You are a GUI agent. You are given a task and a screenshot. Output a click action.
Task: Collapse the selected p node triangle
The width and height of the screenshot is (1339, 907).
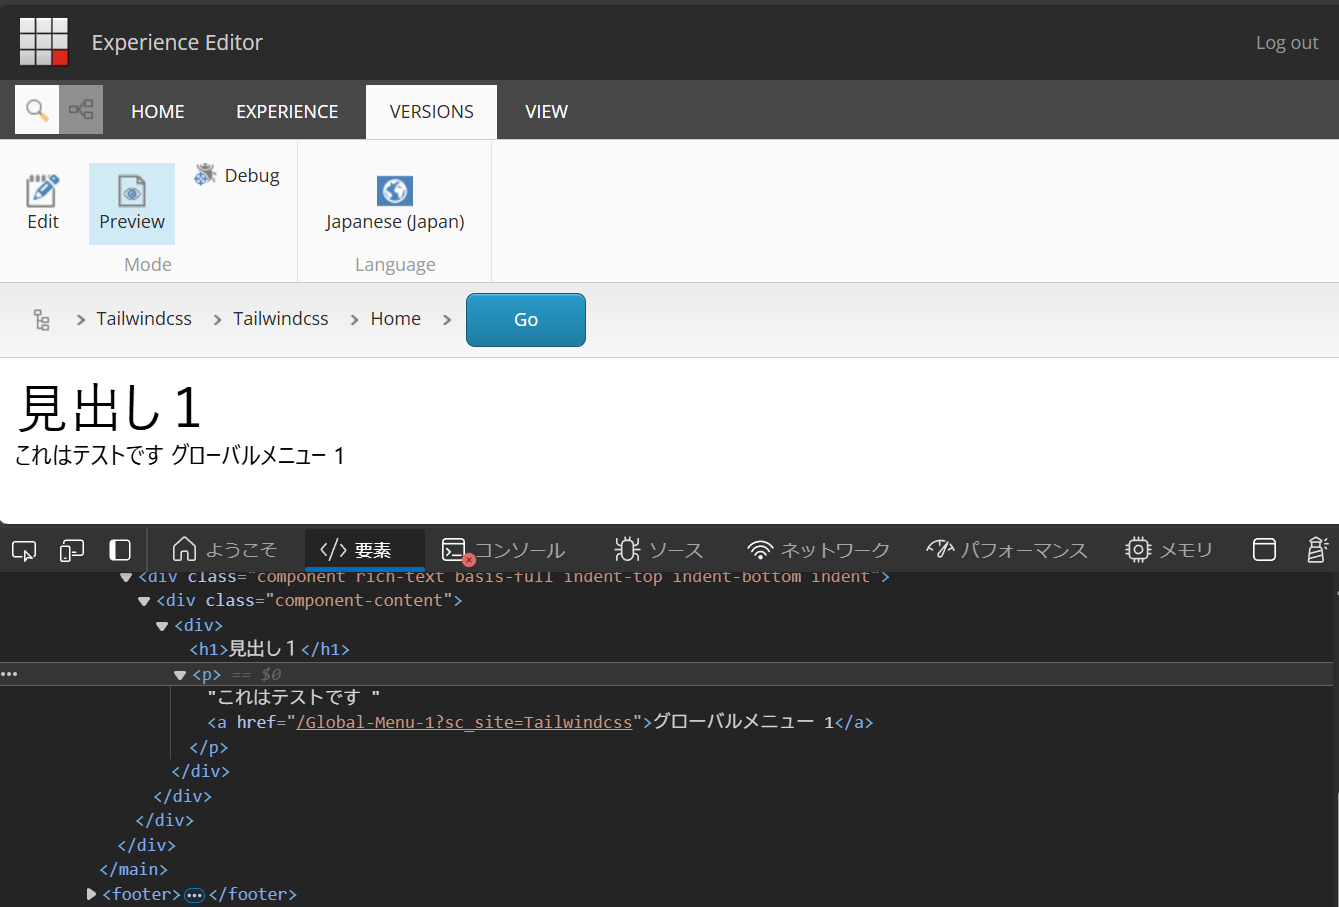point(180,675)
